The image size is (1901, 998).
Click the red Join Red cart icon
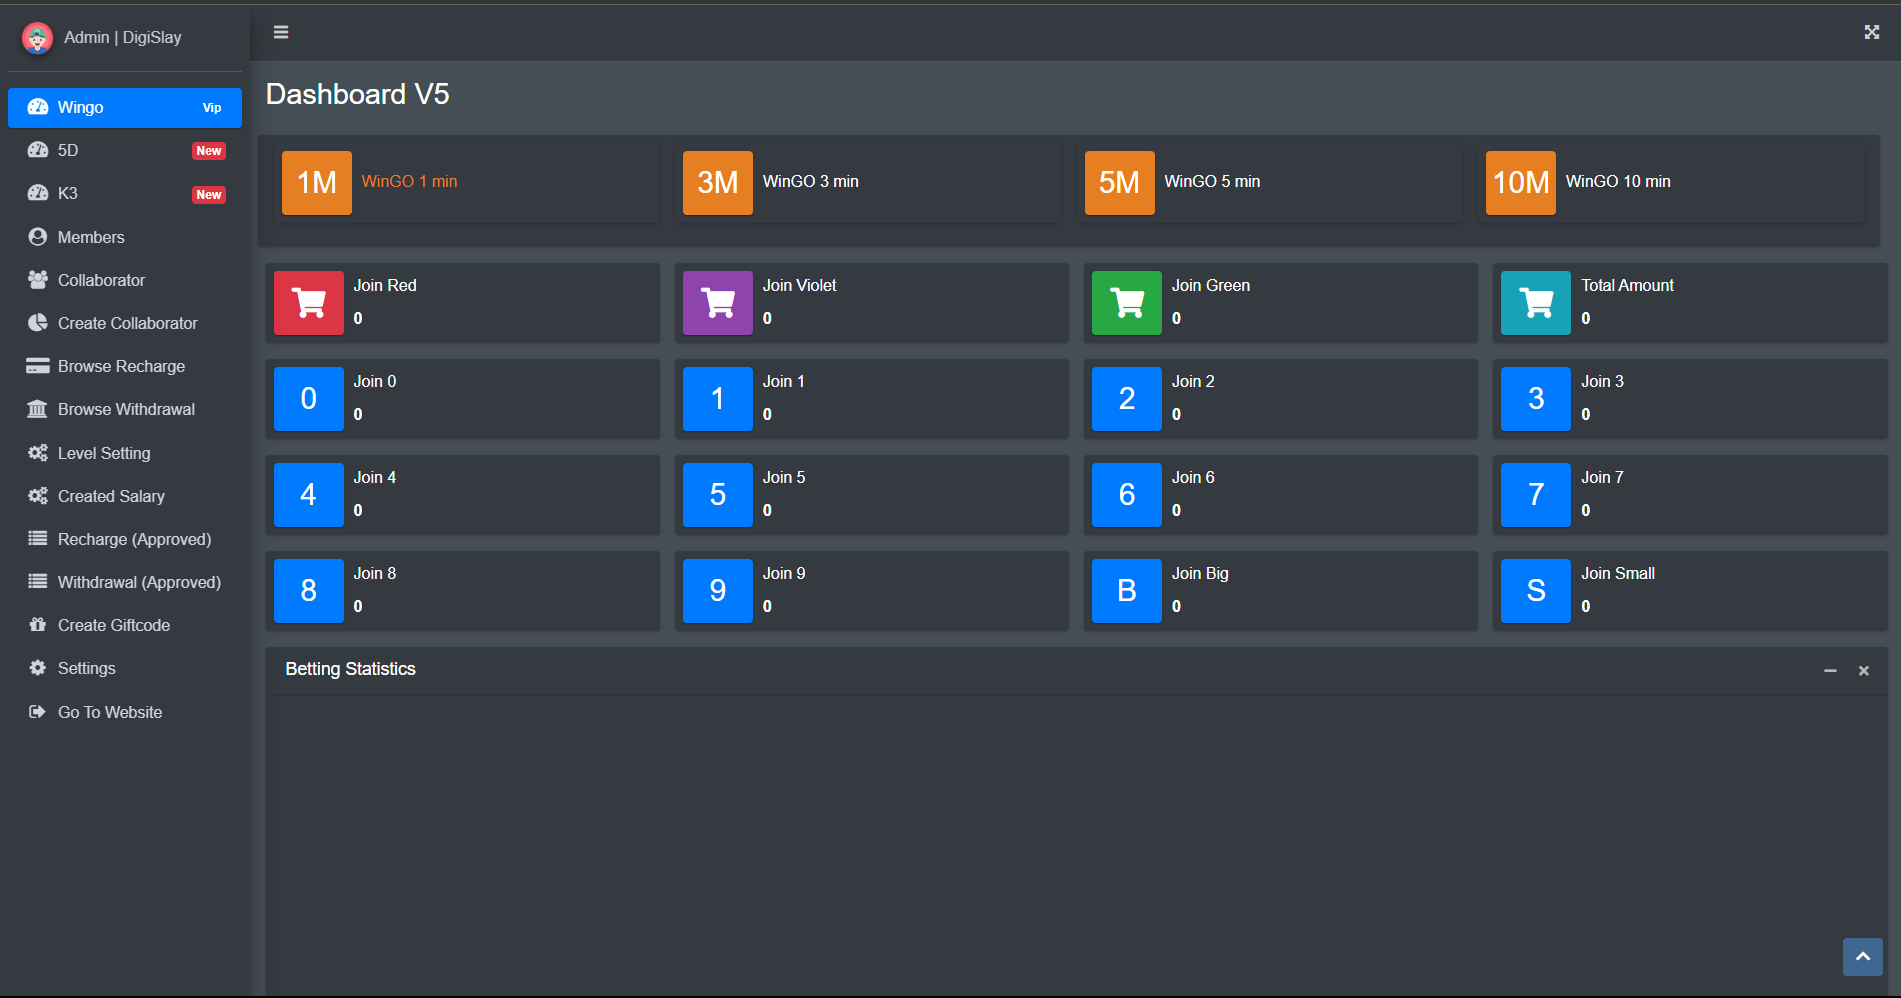(309, 303)
